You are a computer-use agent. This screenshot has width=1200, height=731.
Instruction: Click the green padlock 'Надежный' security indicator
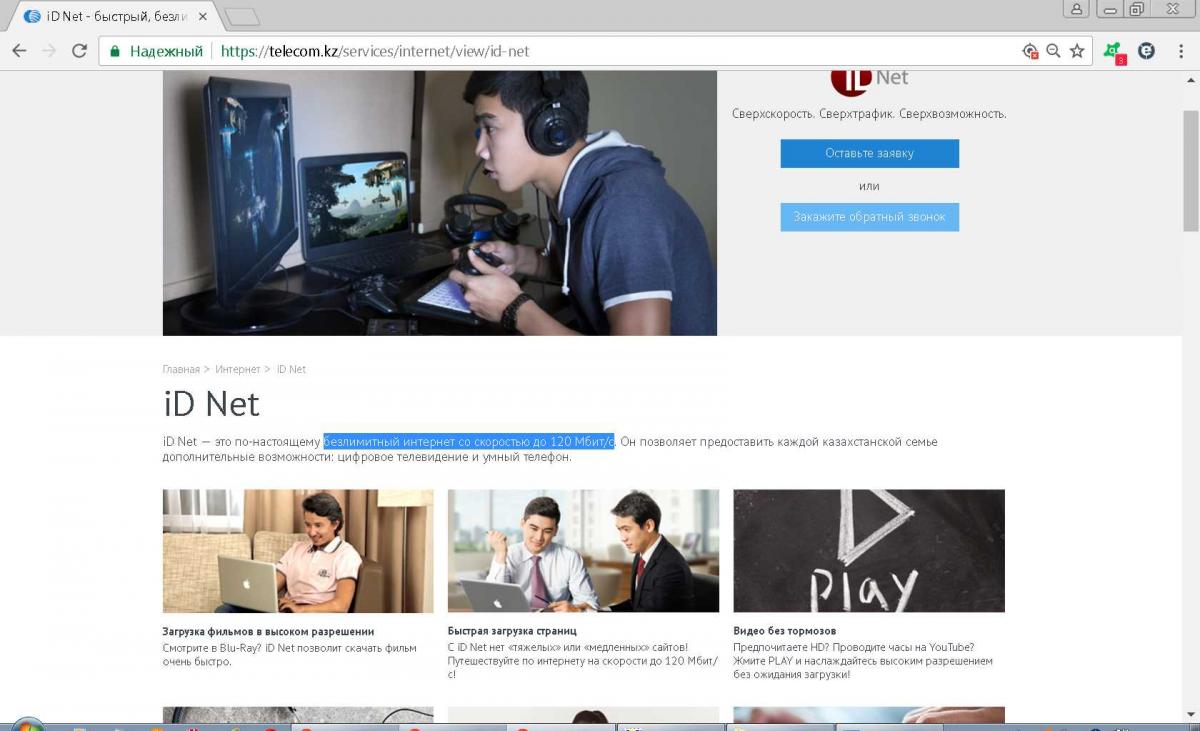pos(156,51)
